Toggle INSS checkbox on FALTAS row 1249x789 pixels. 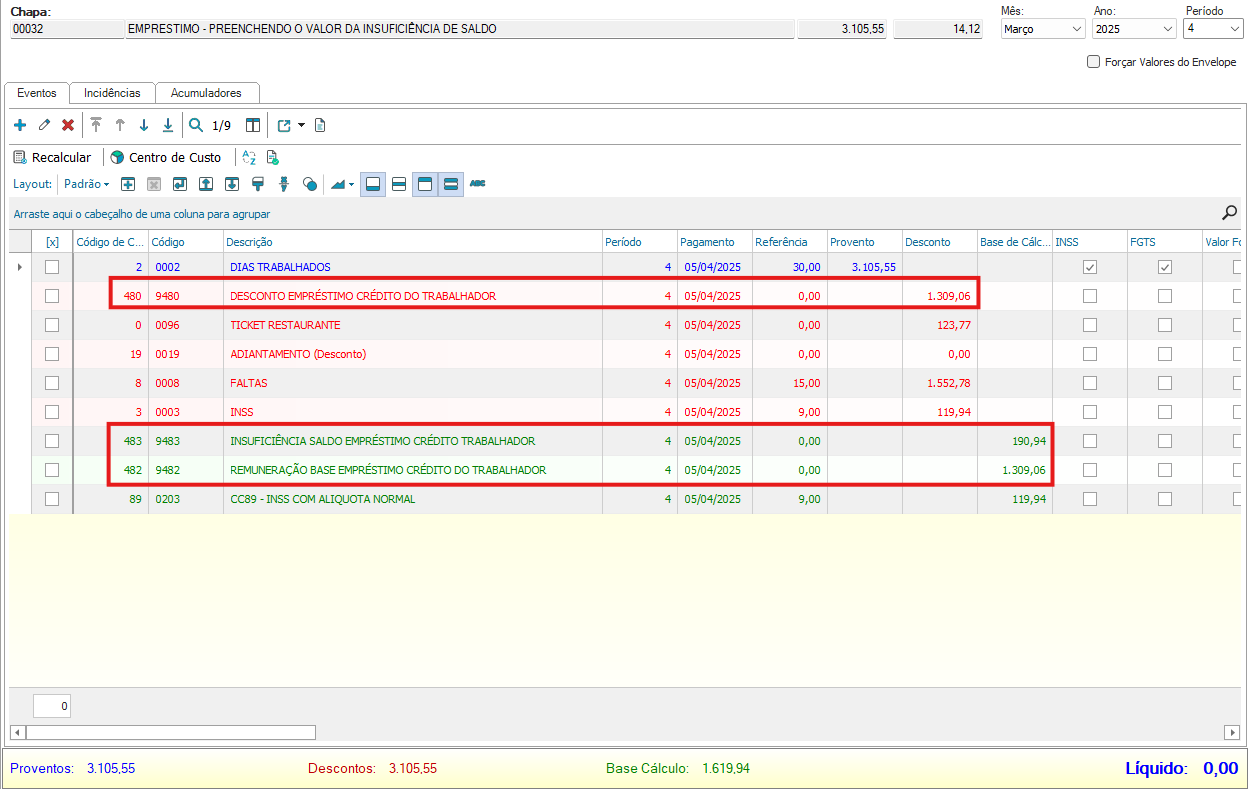pyautogui.click(x=1090, y=383)
